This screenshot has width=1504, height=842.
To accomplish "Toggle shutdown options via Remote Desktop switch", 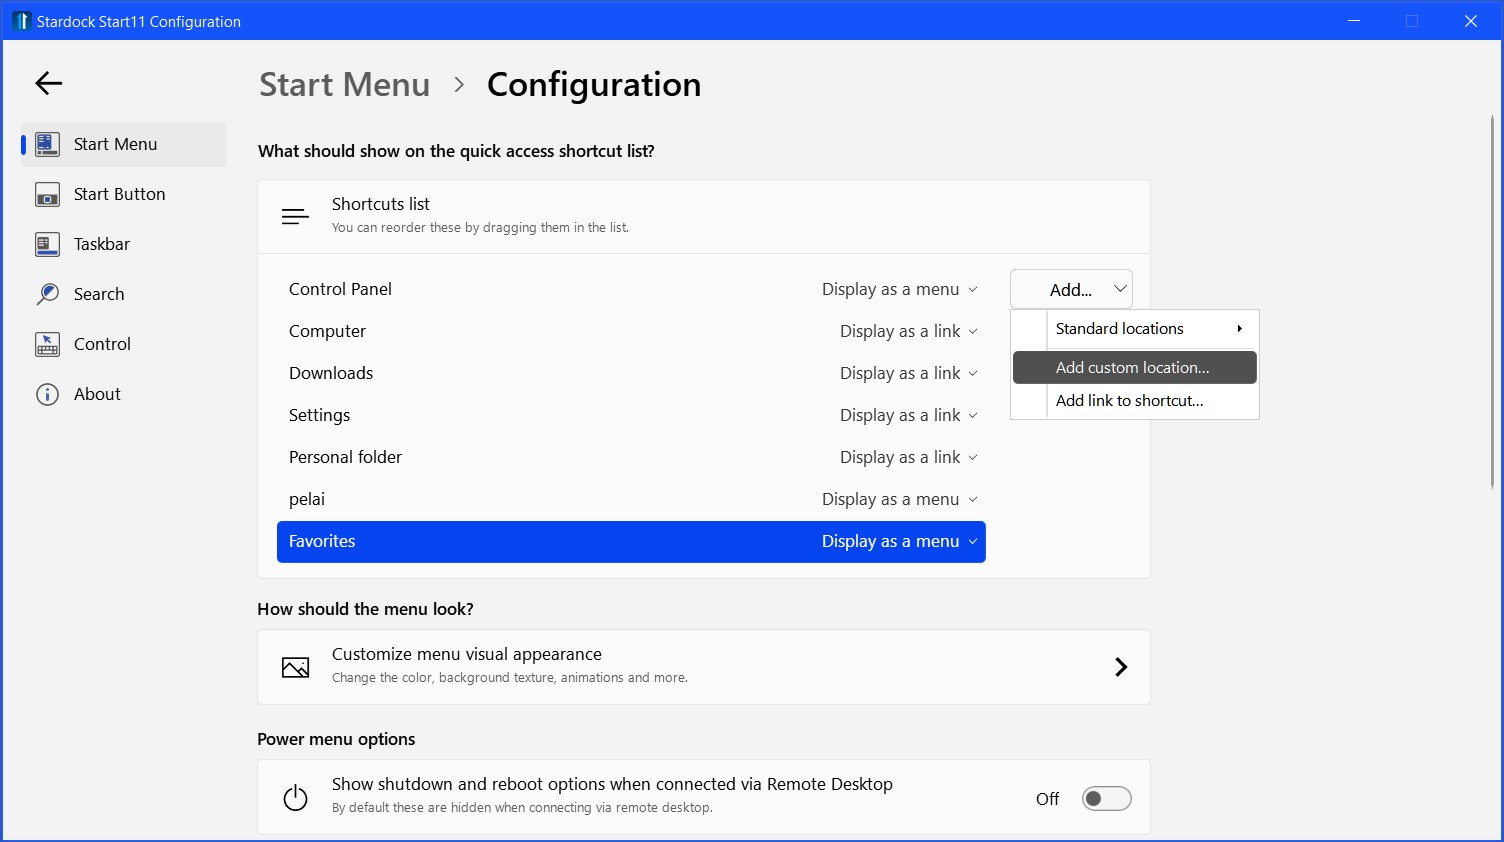I will point(1106,798).
